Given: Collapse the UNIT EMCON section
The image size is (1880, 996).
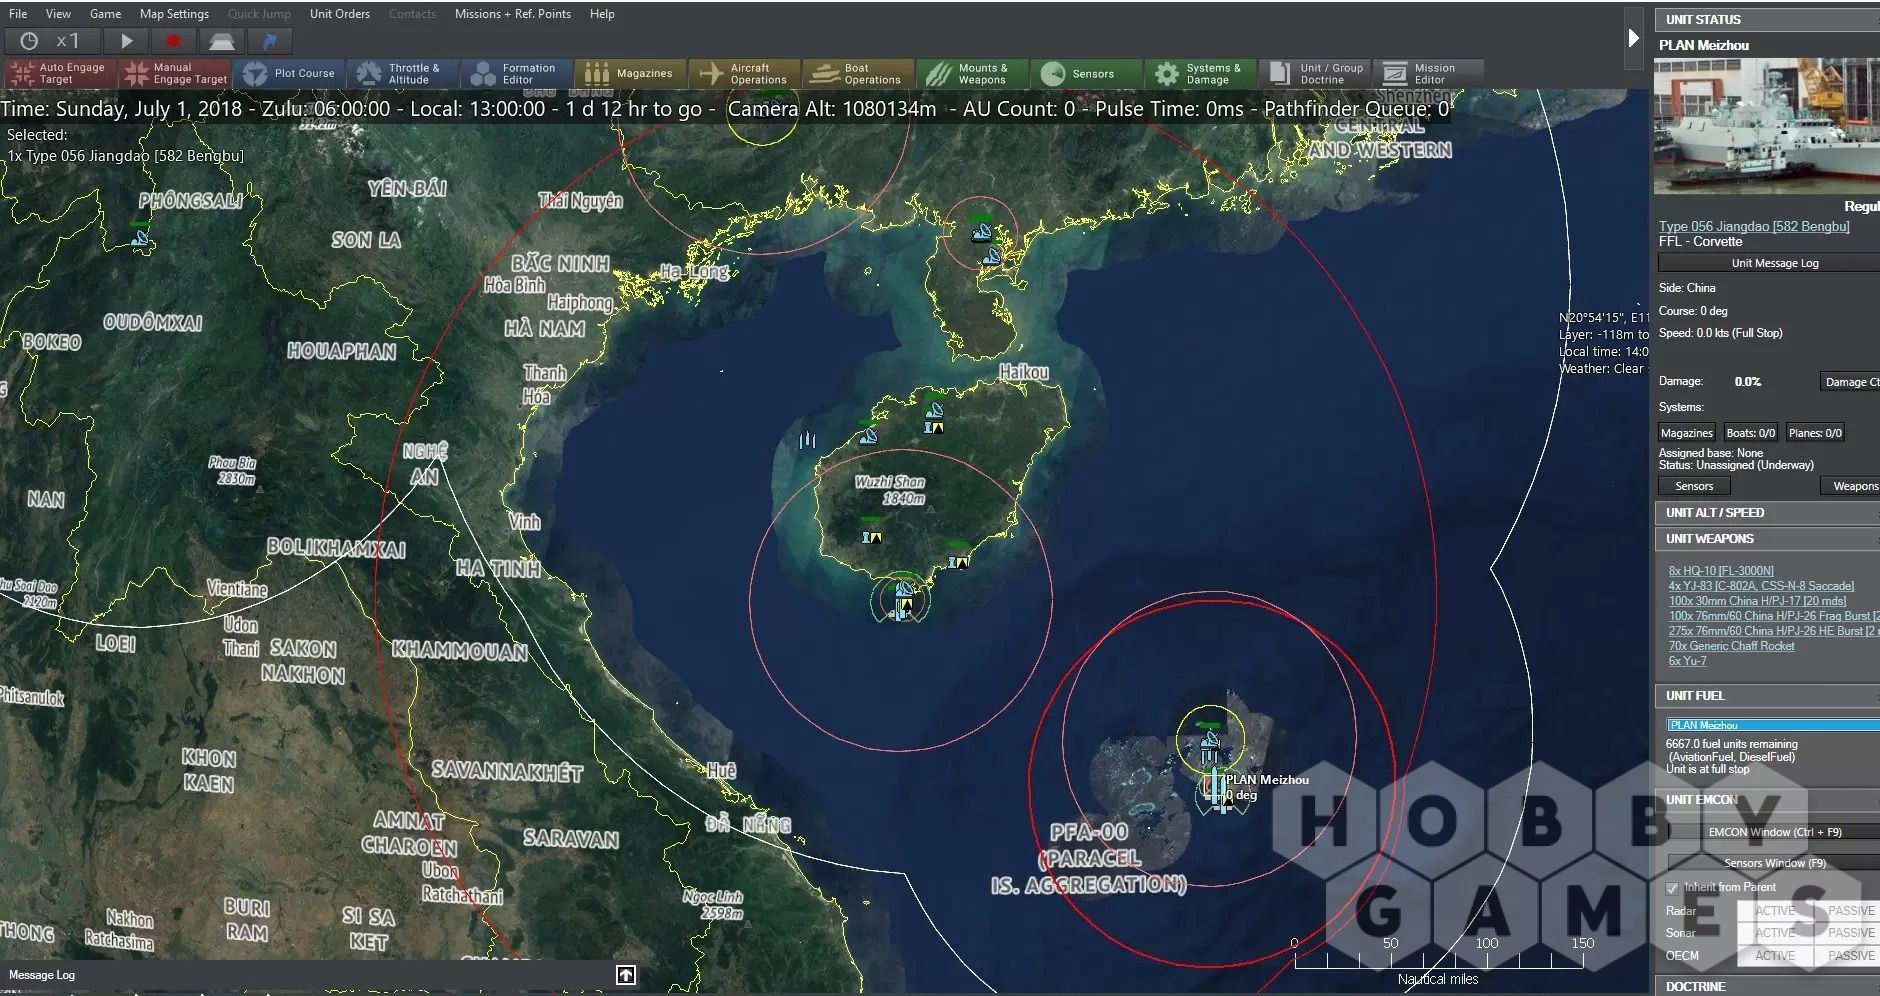Looking at the screenshot, I should pyautogui.click(x=1766, y=799).
